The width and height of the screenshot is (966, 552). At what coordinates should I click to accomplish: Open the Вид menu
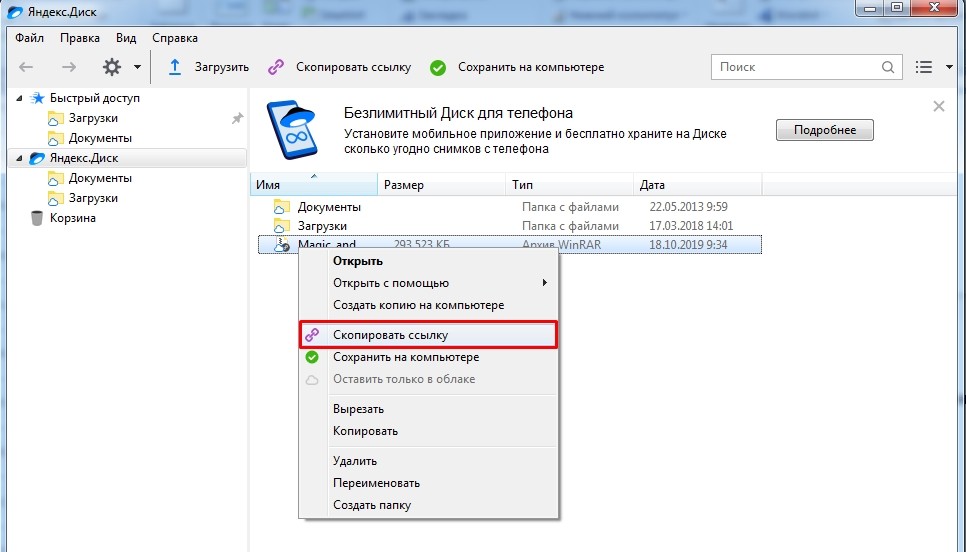126,38
